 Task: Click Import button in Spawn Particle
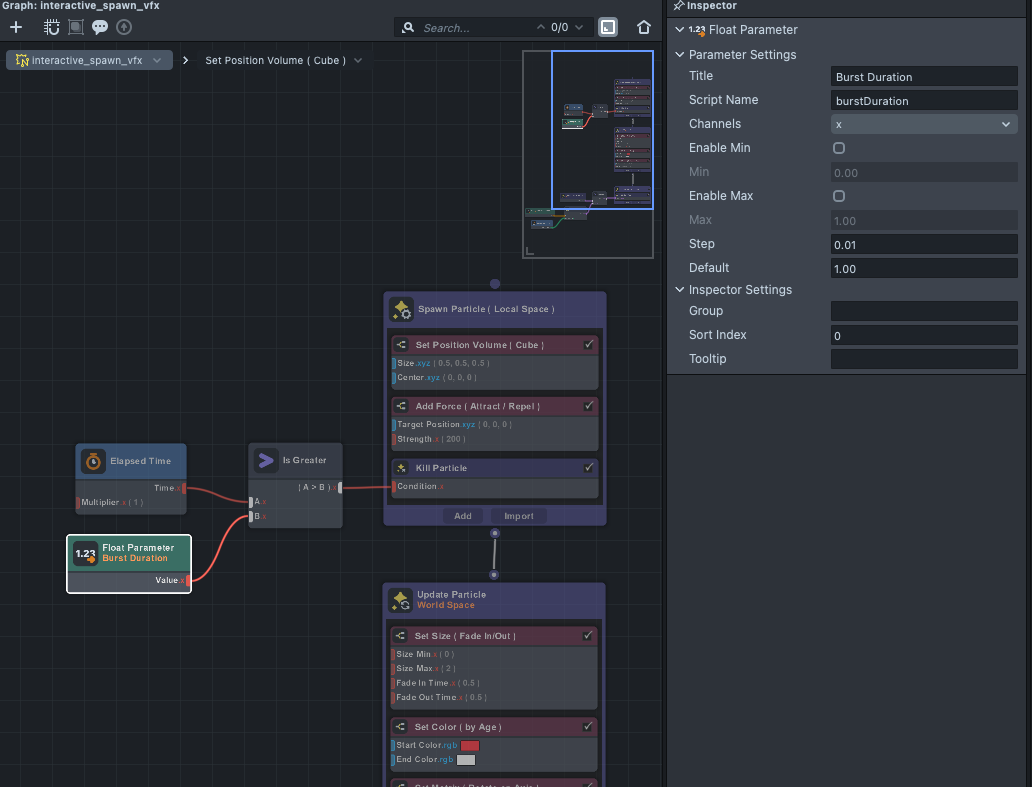click(519, 516)
